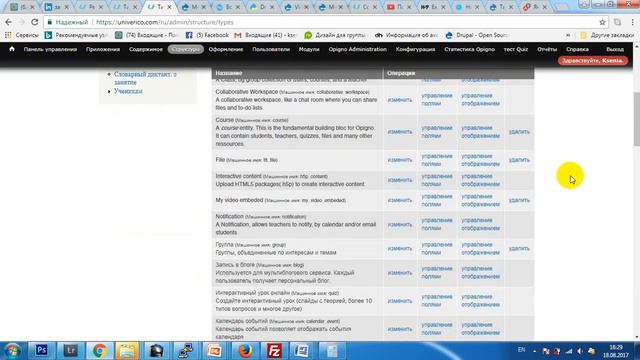
Task: Launch Photoshop from the taskbar
Action: click(x=41, y=351)
